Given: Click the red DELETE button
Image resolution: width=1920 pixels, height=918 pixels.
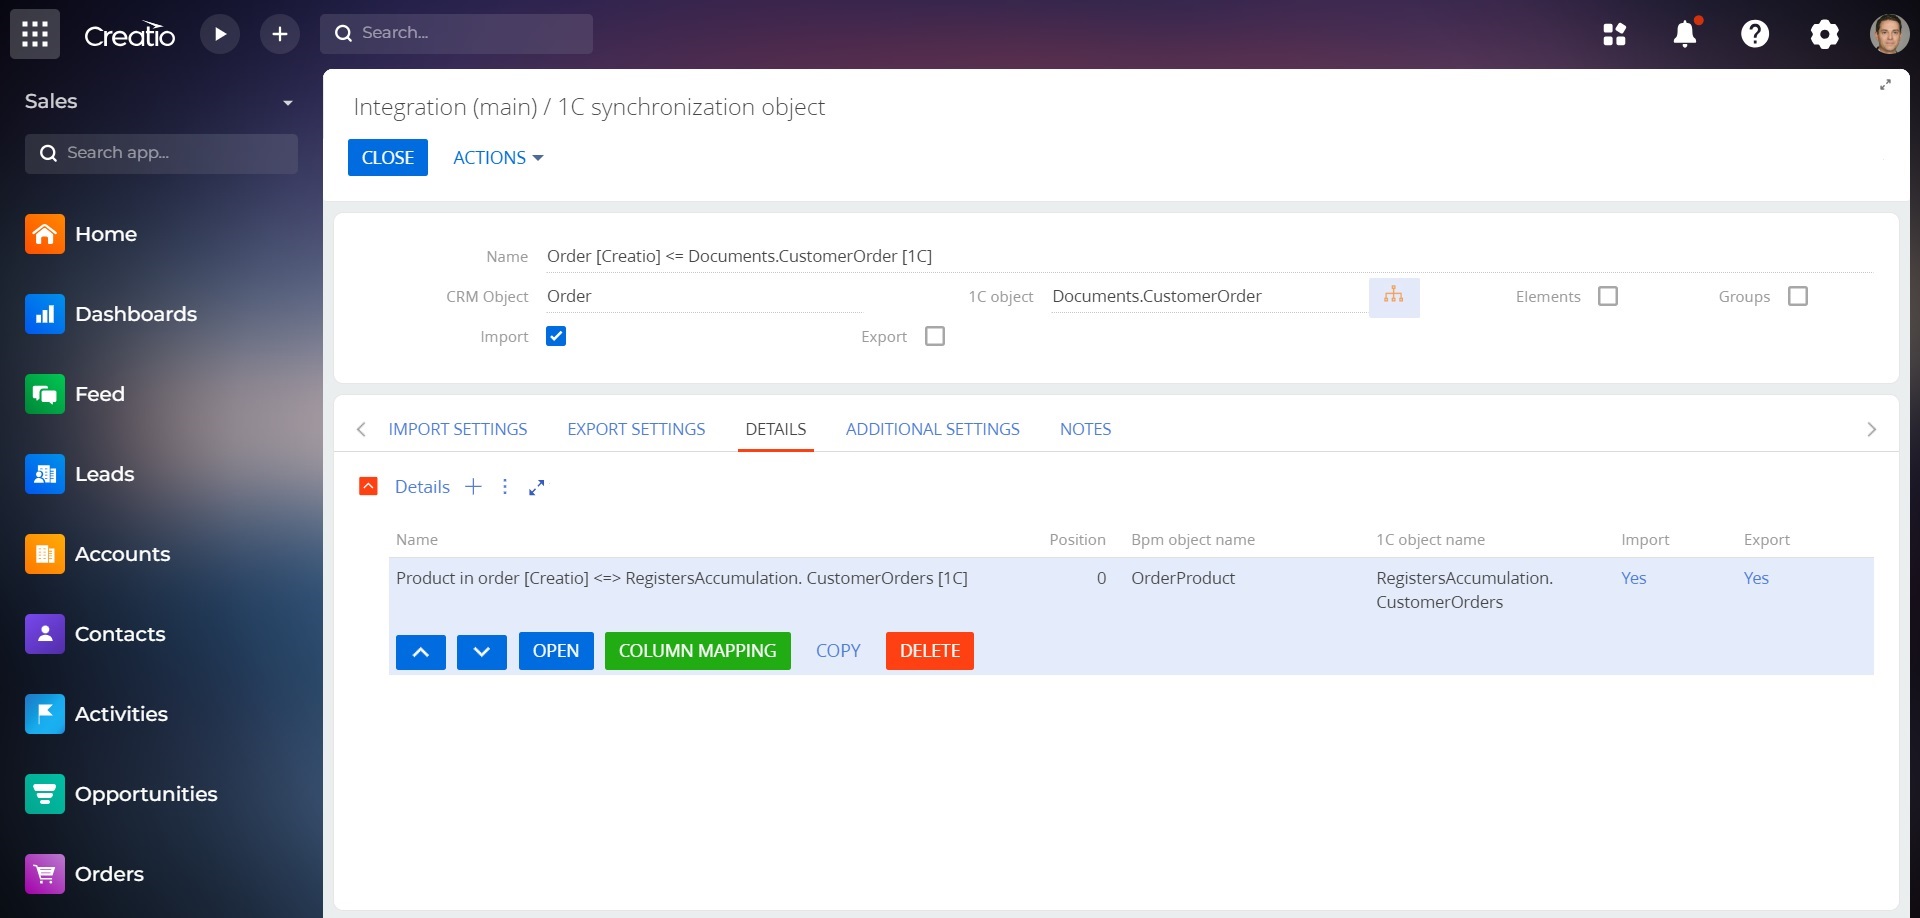Looking at the screenshot, I should pyautogui.click(x=930, y=651).
